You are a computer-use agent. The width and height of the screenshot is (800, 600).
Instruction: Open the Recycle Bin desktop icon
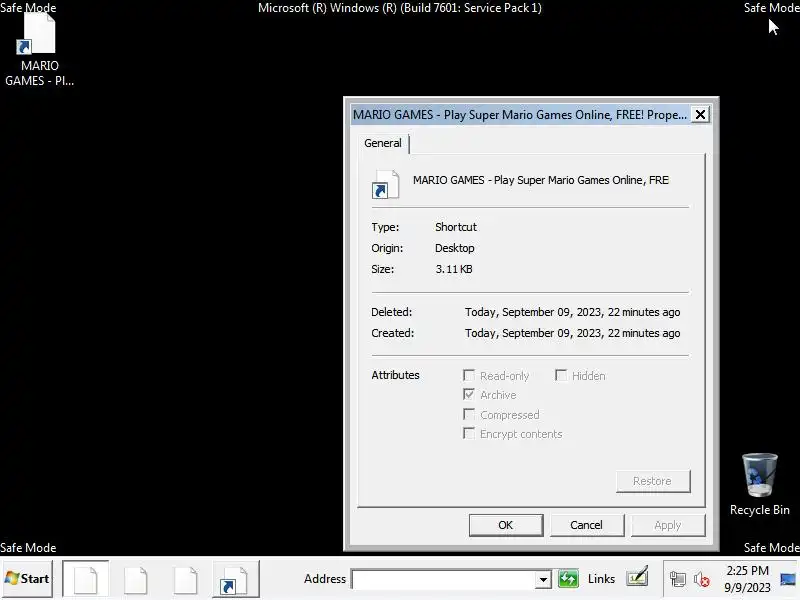759,485
